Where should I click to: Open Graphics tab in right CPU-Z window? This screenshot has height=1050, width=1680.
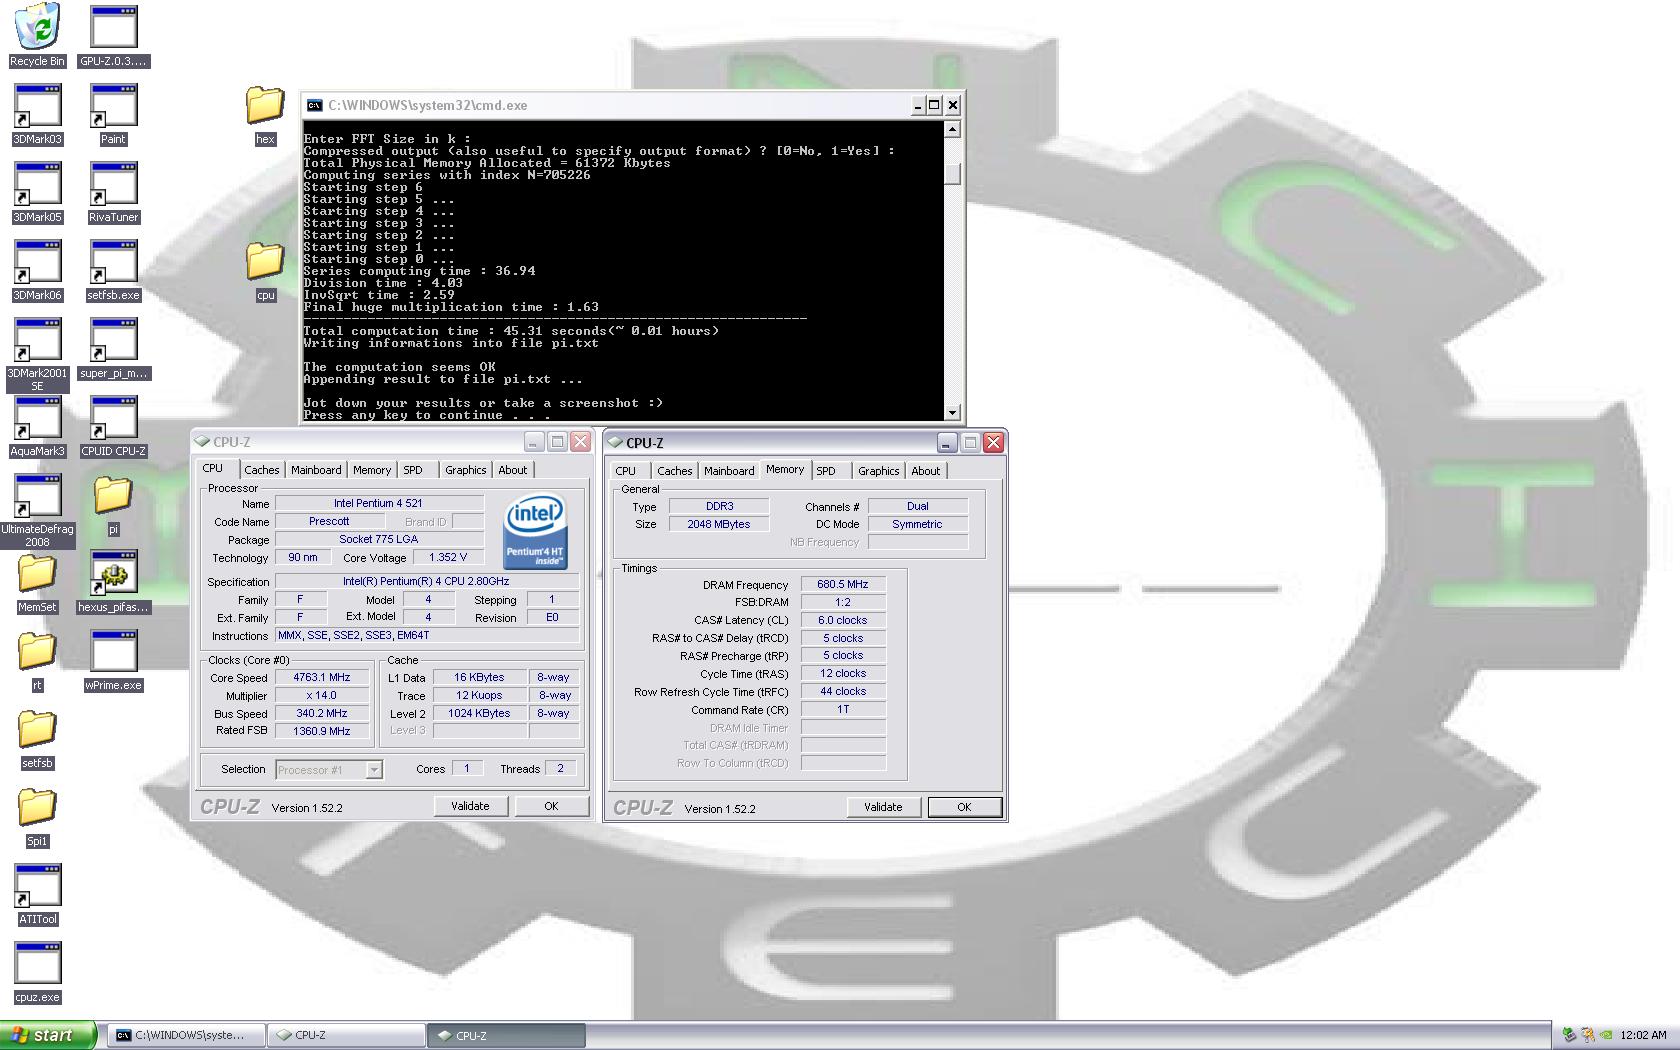[x=879, y=471]
